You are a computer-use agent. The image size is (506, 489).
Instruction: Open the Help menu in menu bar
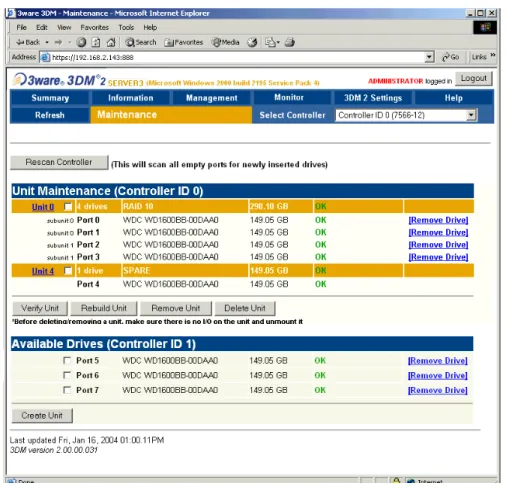pos(150,27)
